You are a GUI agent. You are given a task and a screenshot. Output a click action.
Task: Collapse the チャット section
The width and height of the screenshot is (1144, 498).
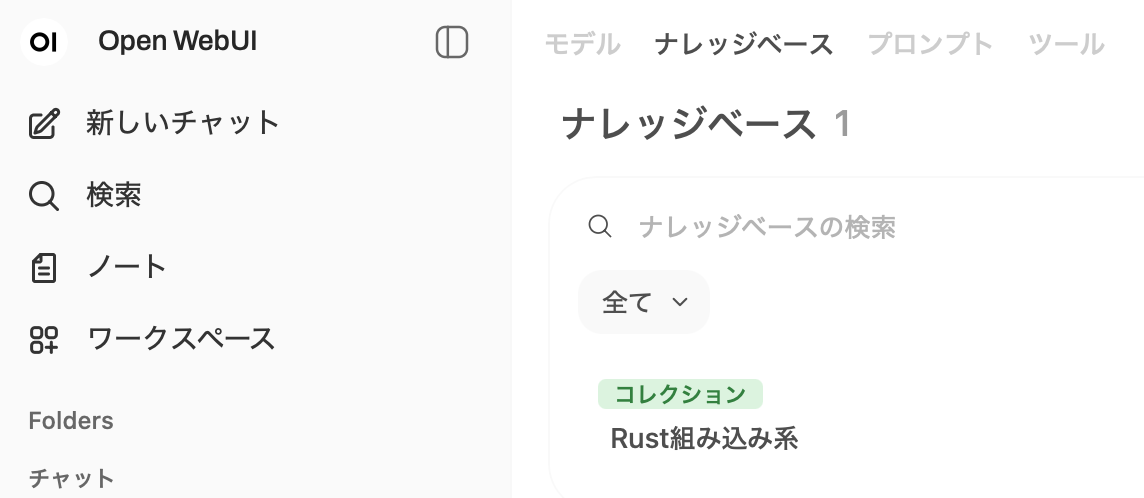pyautogui.click(x=71, y=478)
